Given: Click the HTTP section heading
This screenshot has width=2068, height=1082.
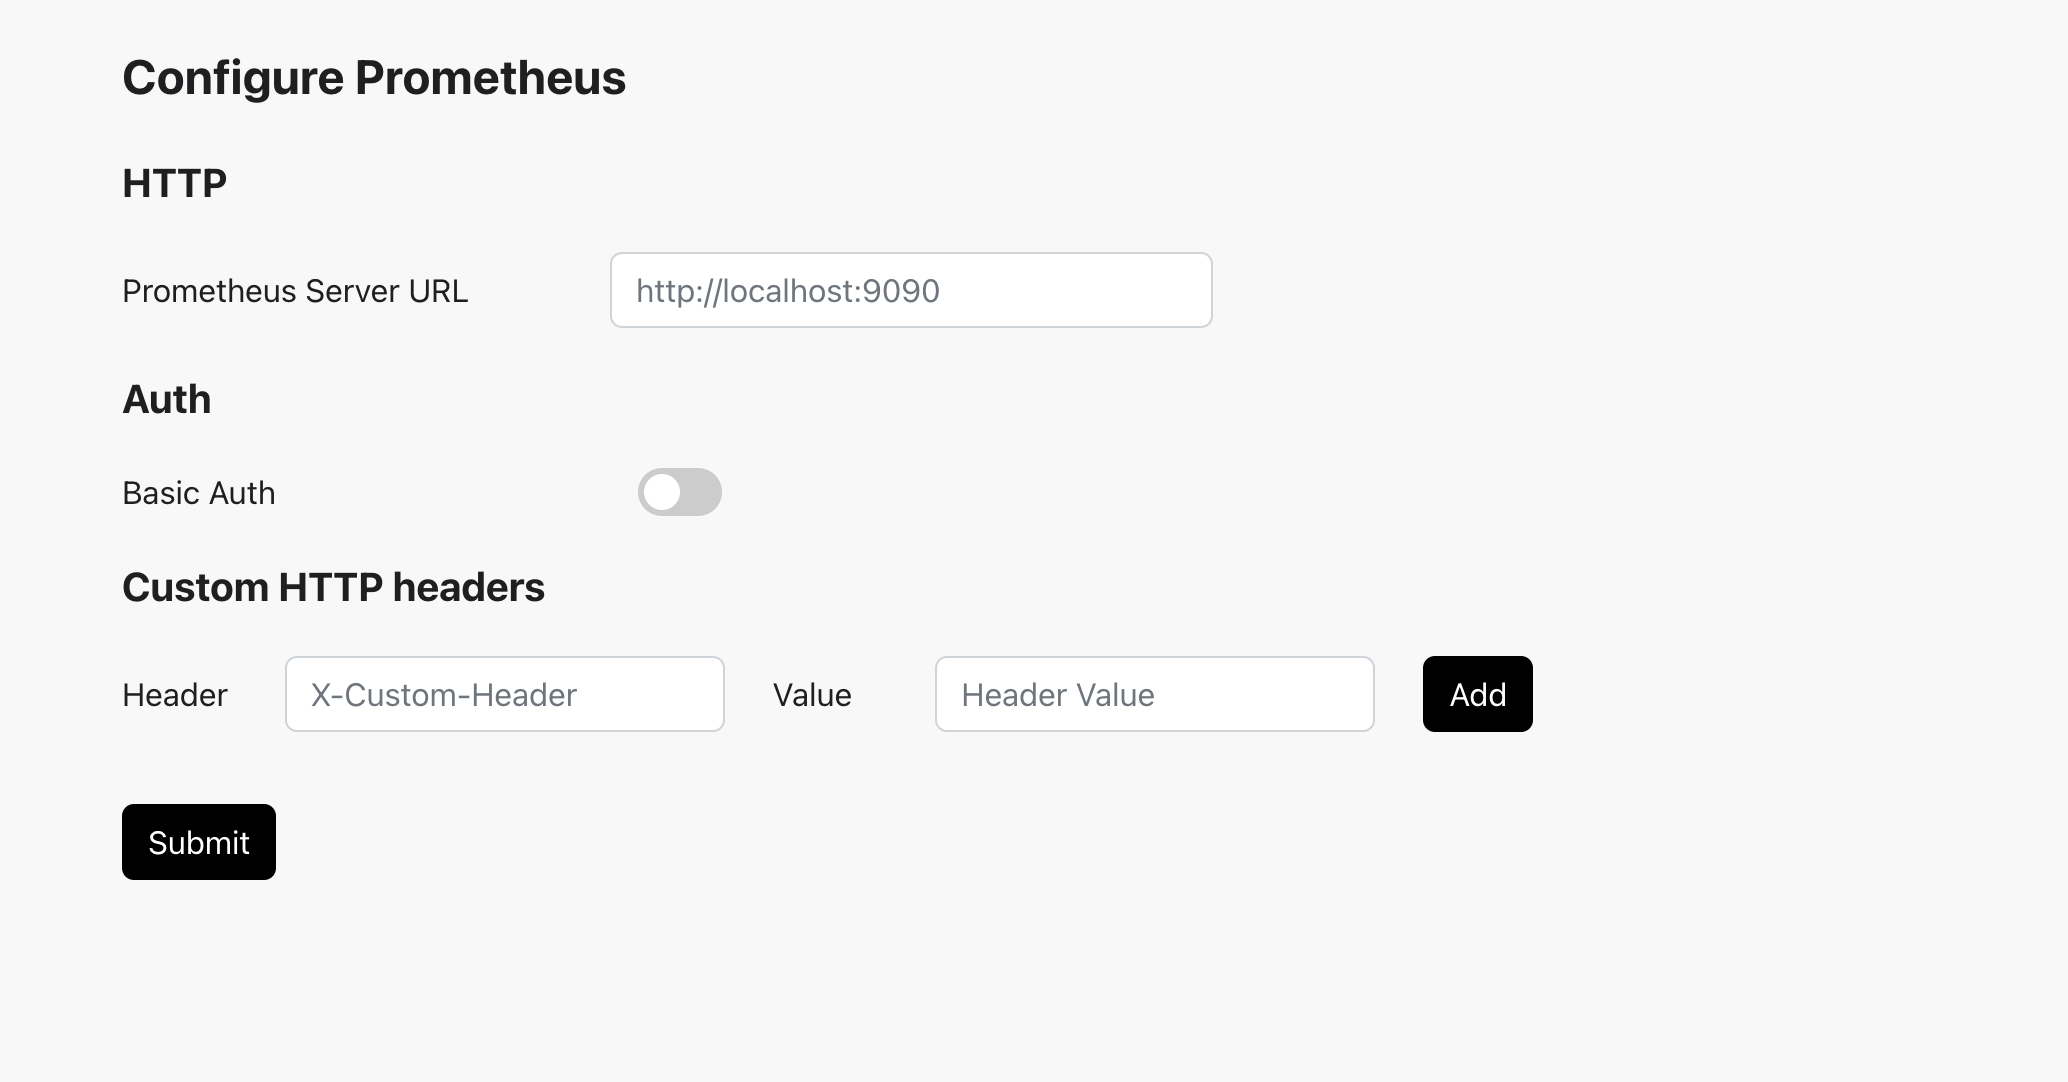Looking at the screenshot, I should [x=174, y=184].
